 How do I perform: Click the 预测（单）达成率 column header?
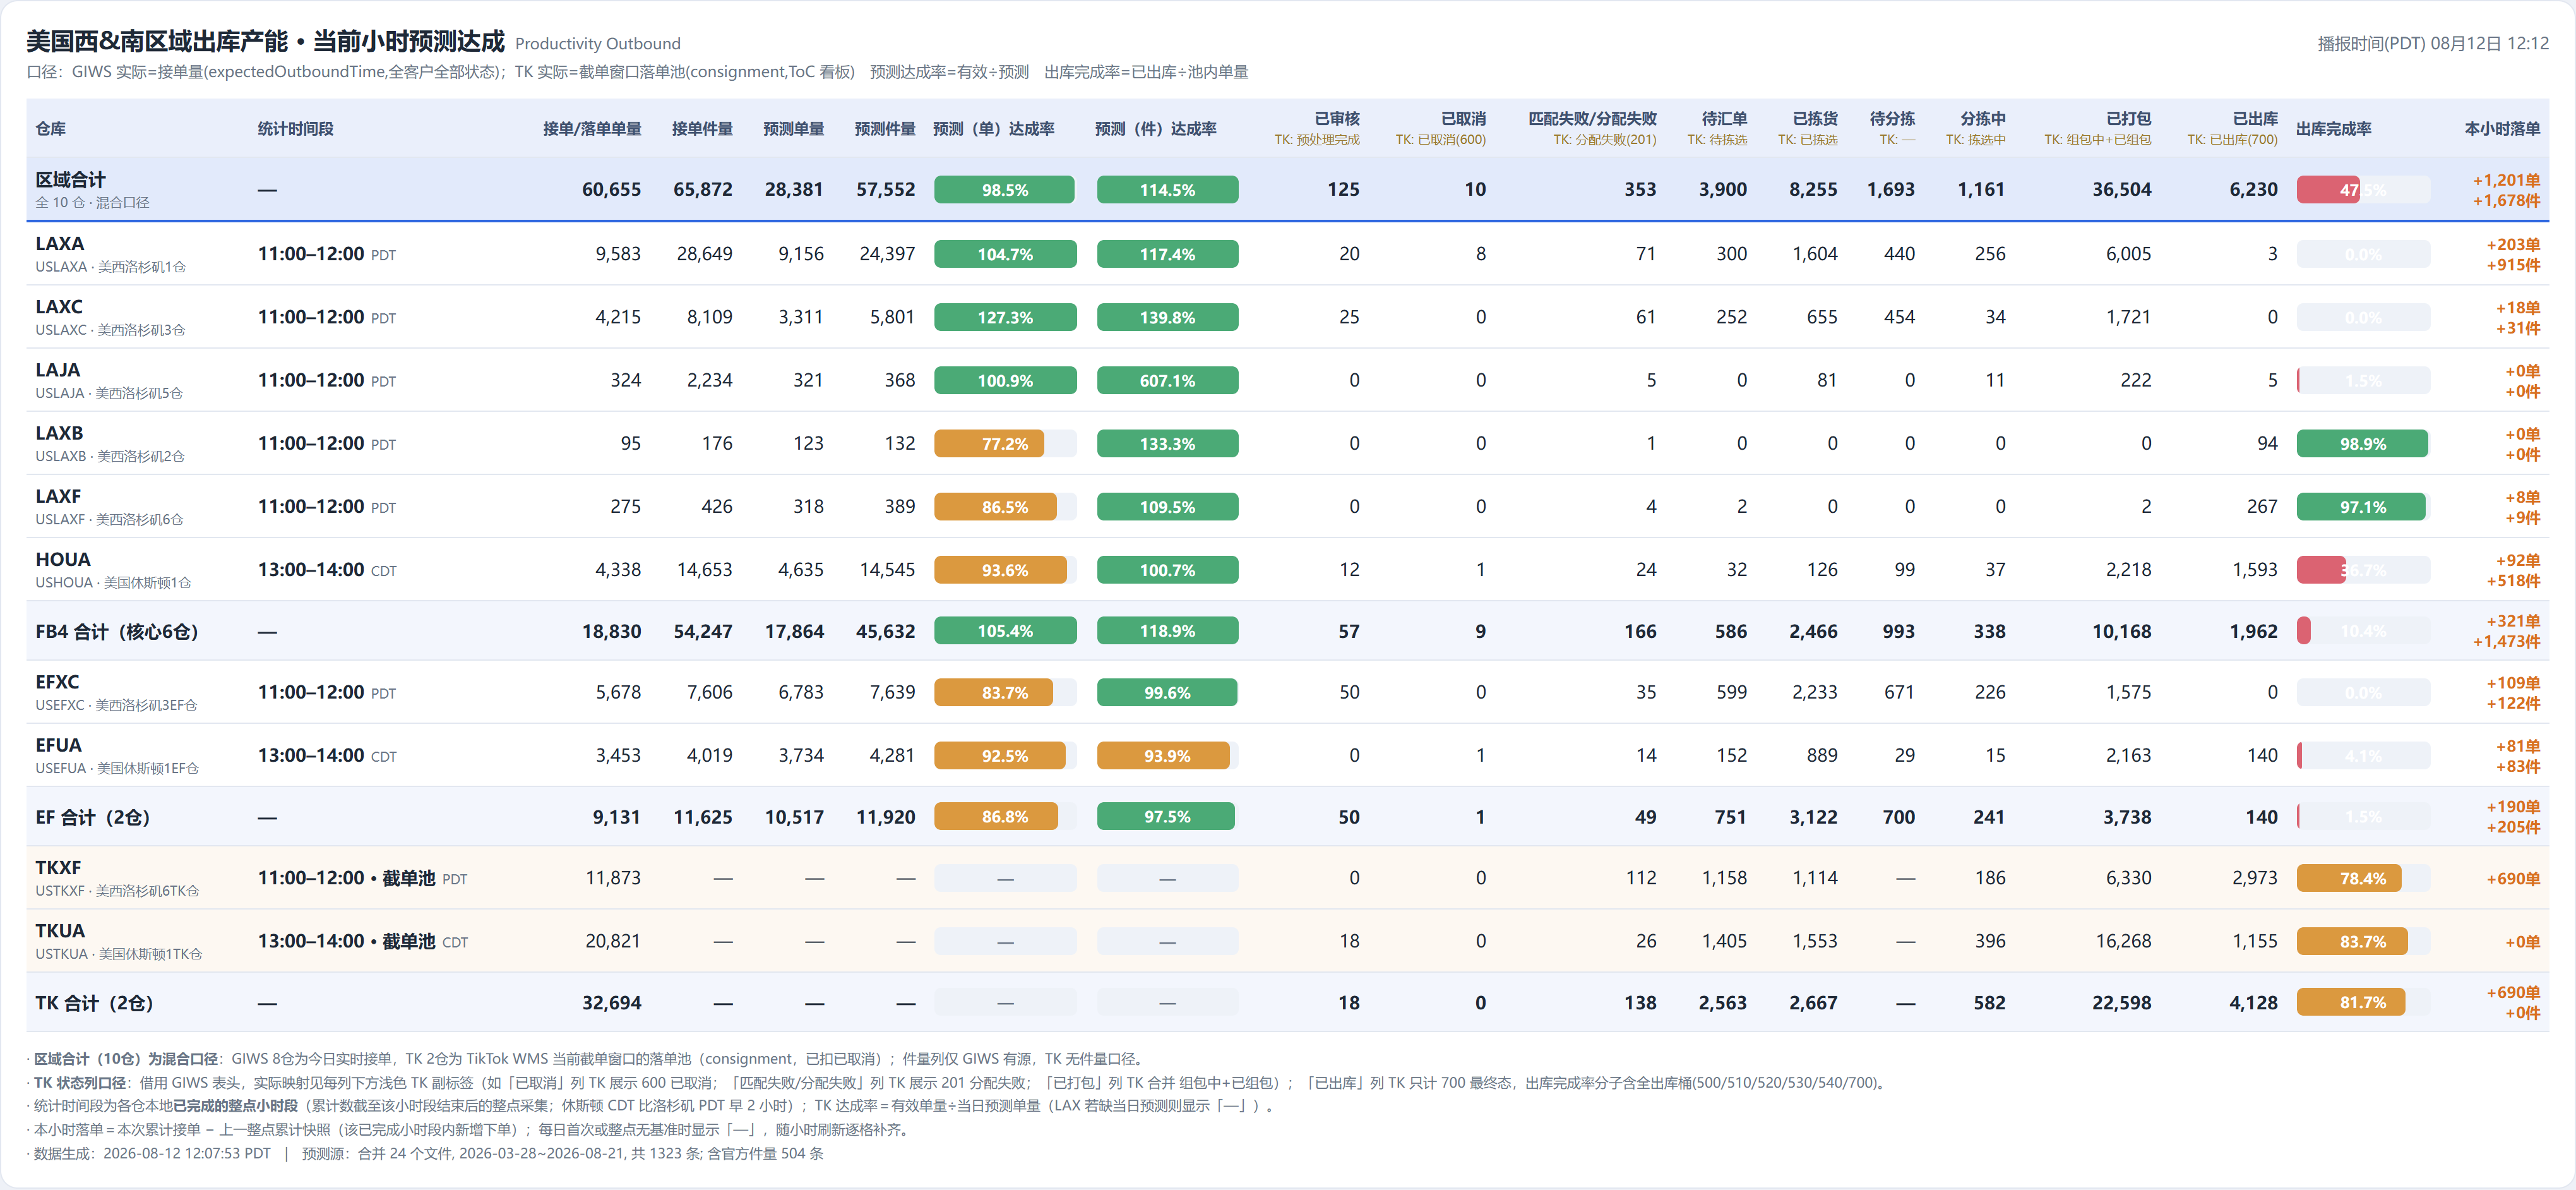point(993,129)
